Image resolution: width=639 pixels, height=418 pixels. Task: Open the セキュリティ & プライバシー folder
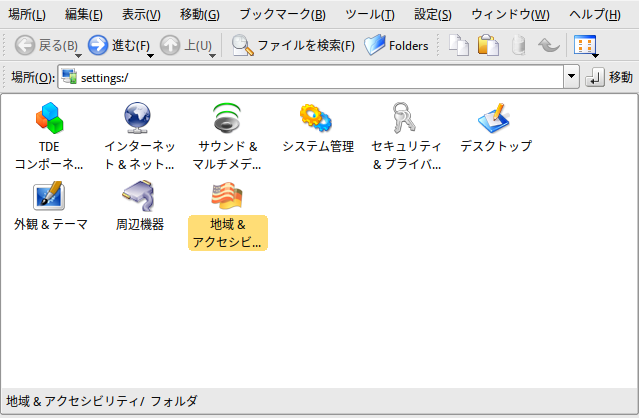click(406, 136)
